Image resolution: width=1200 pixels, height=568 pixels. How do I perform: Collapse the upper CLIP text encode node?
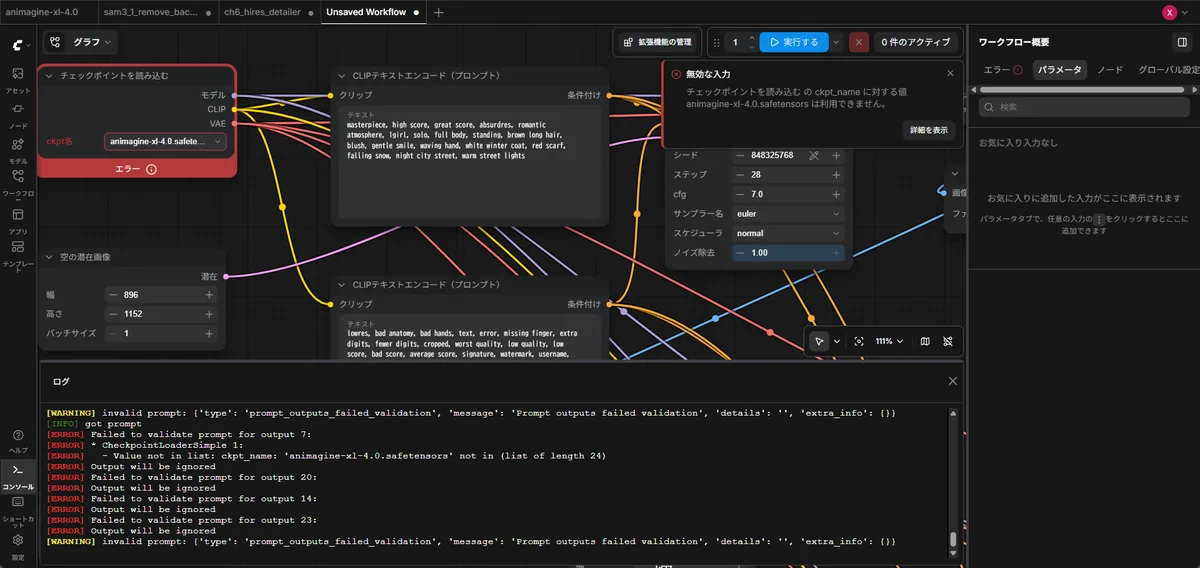342,75
